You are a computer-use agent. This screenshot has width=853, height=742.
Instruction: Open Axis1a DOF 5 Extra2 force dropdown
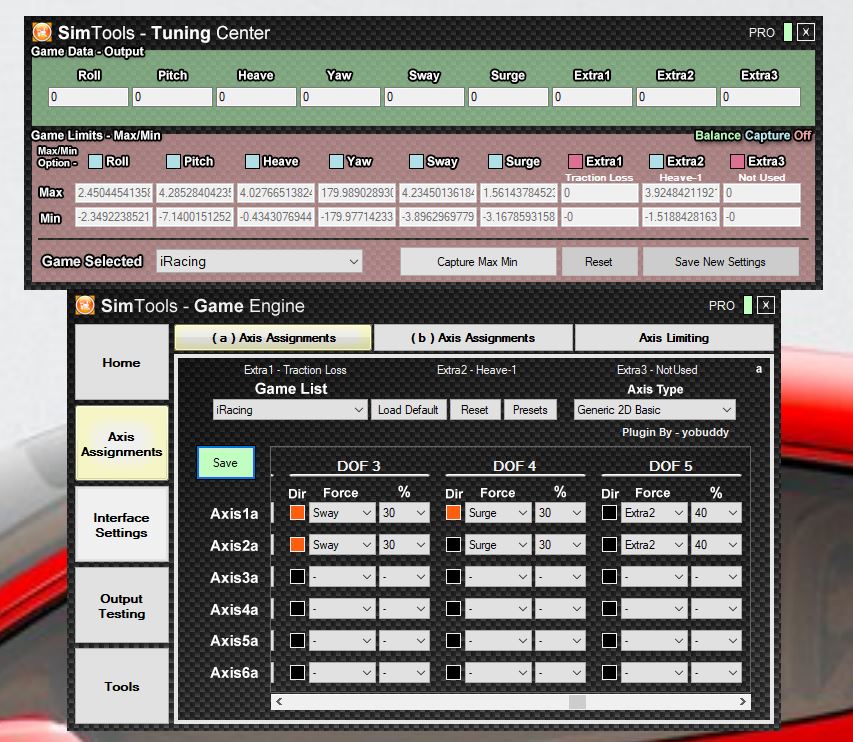653,512
